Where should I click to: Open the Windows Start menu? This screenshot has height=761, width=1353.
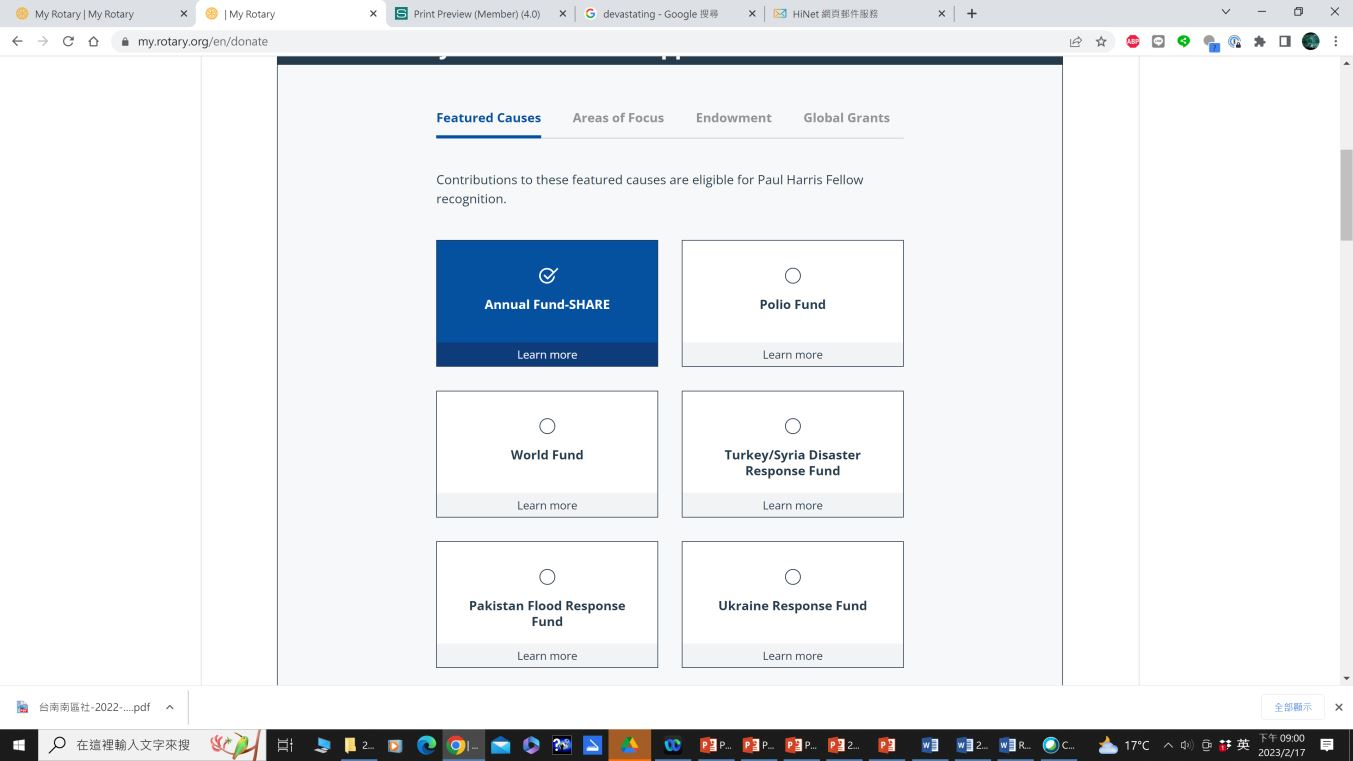[x=18, y=745]
